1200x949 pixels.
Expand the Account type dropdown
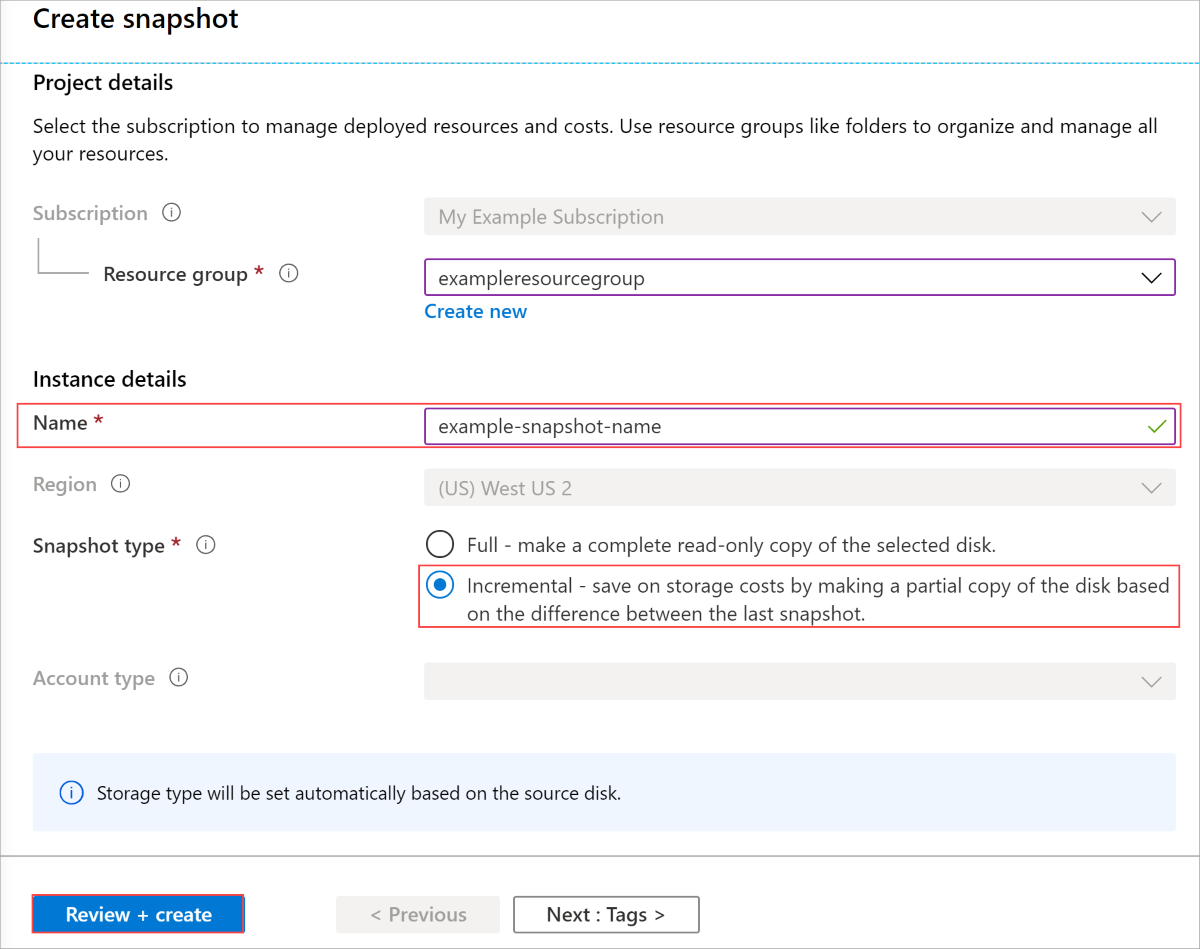coord(799,682)
